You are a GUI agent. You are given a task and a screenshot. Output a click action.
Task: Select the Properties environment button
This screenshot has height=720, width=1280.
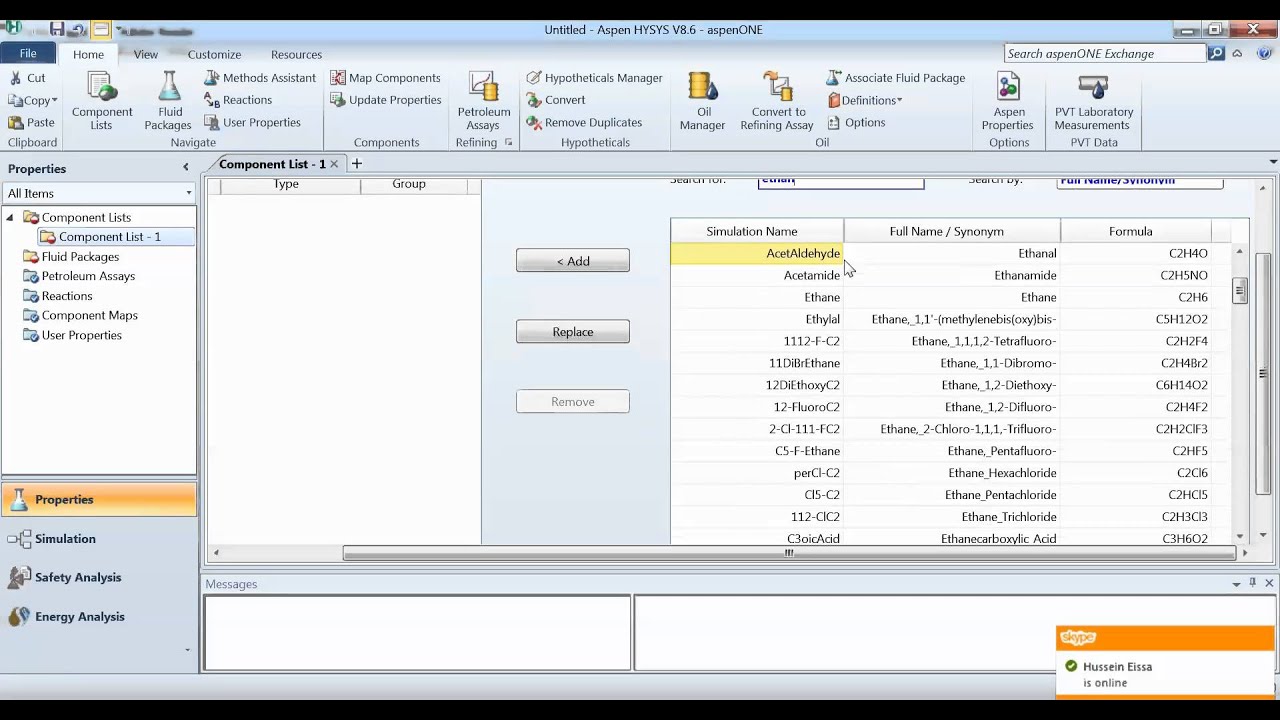(x=99, y=499)
